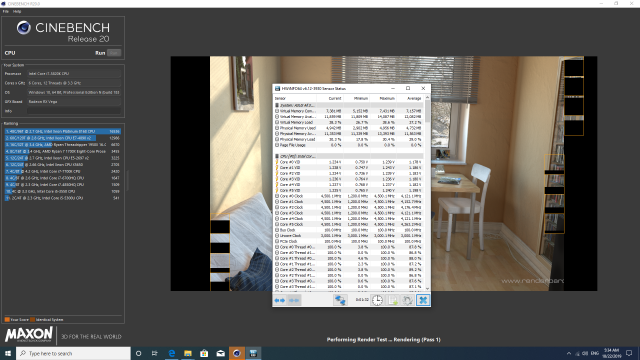This screenshot has height=360, width=640.
Task: Select the Virtual Memory Load sensor row
Action: (348, 122)
